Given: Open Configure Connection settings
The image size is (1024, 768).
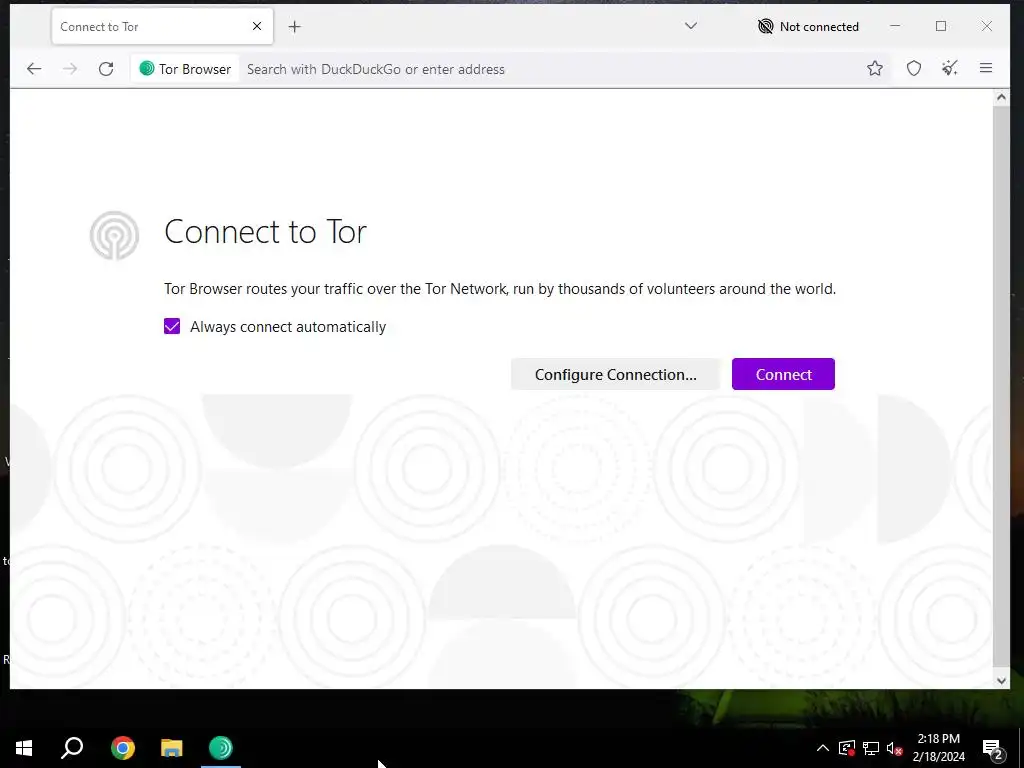Looking at the screenshot, I should tap(615, 374).
